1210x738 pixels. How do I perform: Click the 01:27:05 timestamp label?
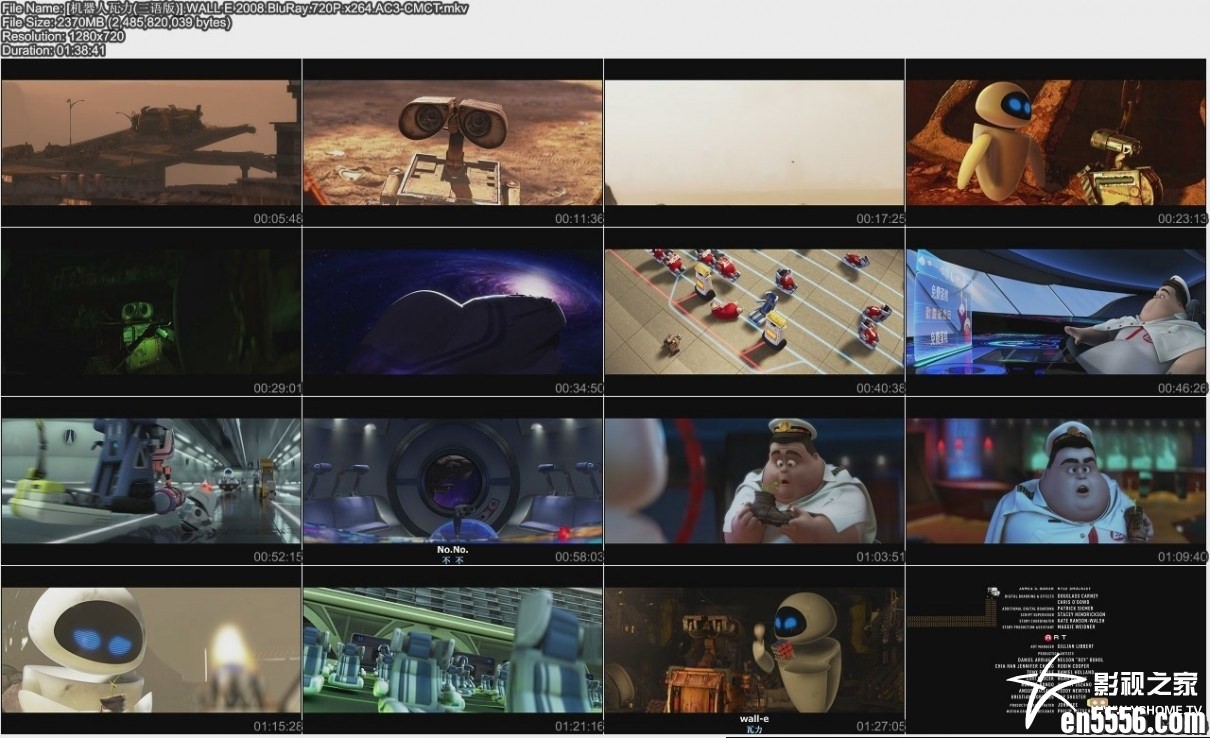pyautogui.click(x=881, y=726)
